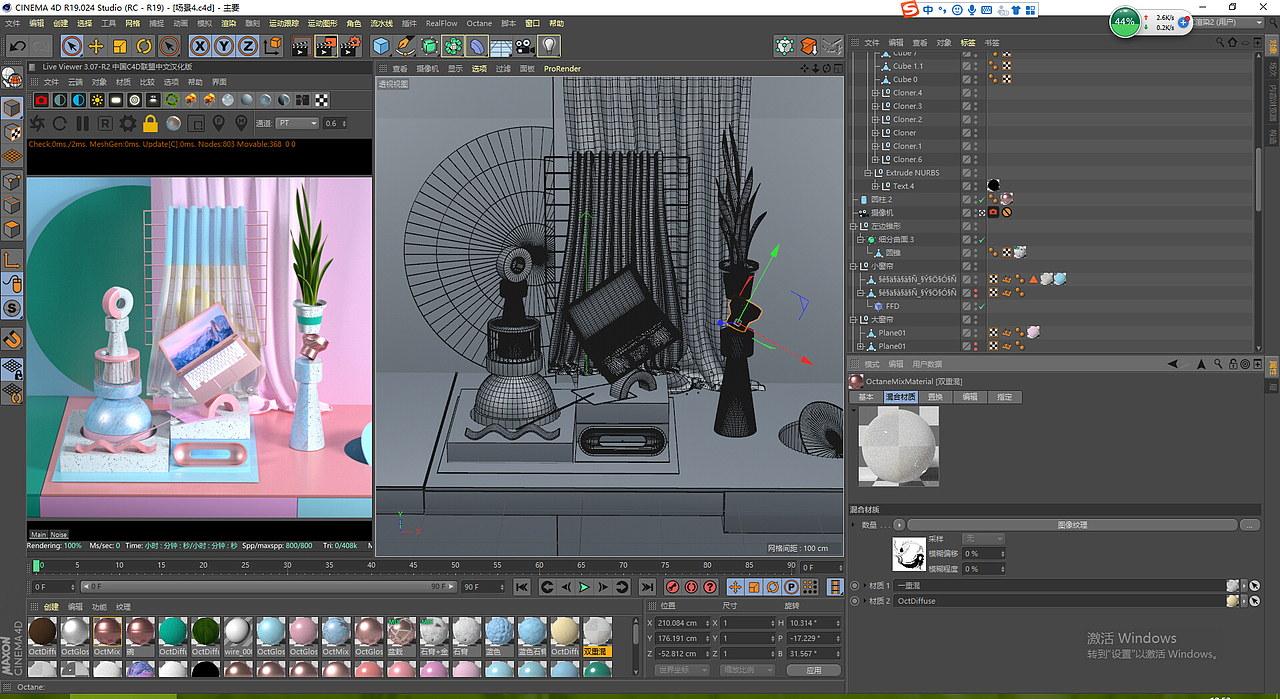The height and width of the screenshot is (699, 1280).
Task: Toggle the X axis lock button
Action: pyautogui.click(x=200, y=46)
